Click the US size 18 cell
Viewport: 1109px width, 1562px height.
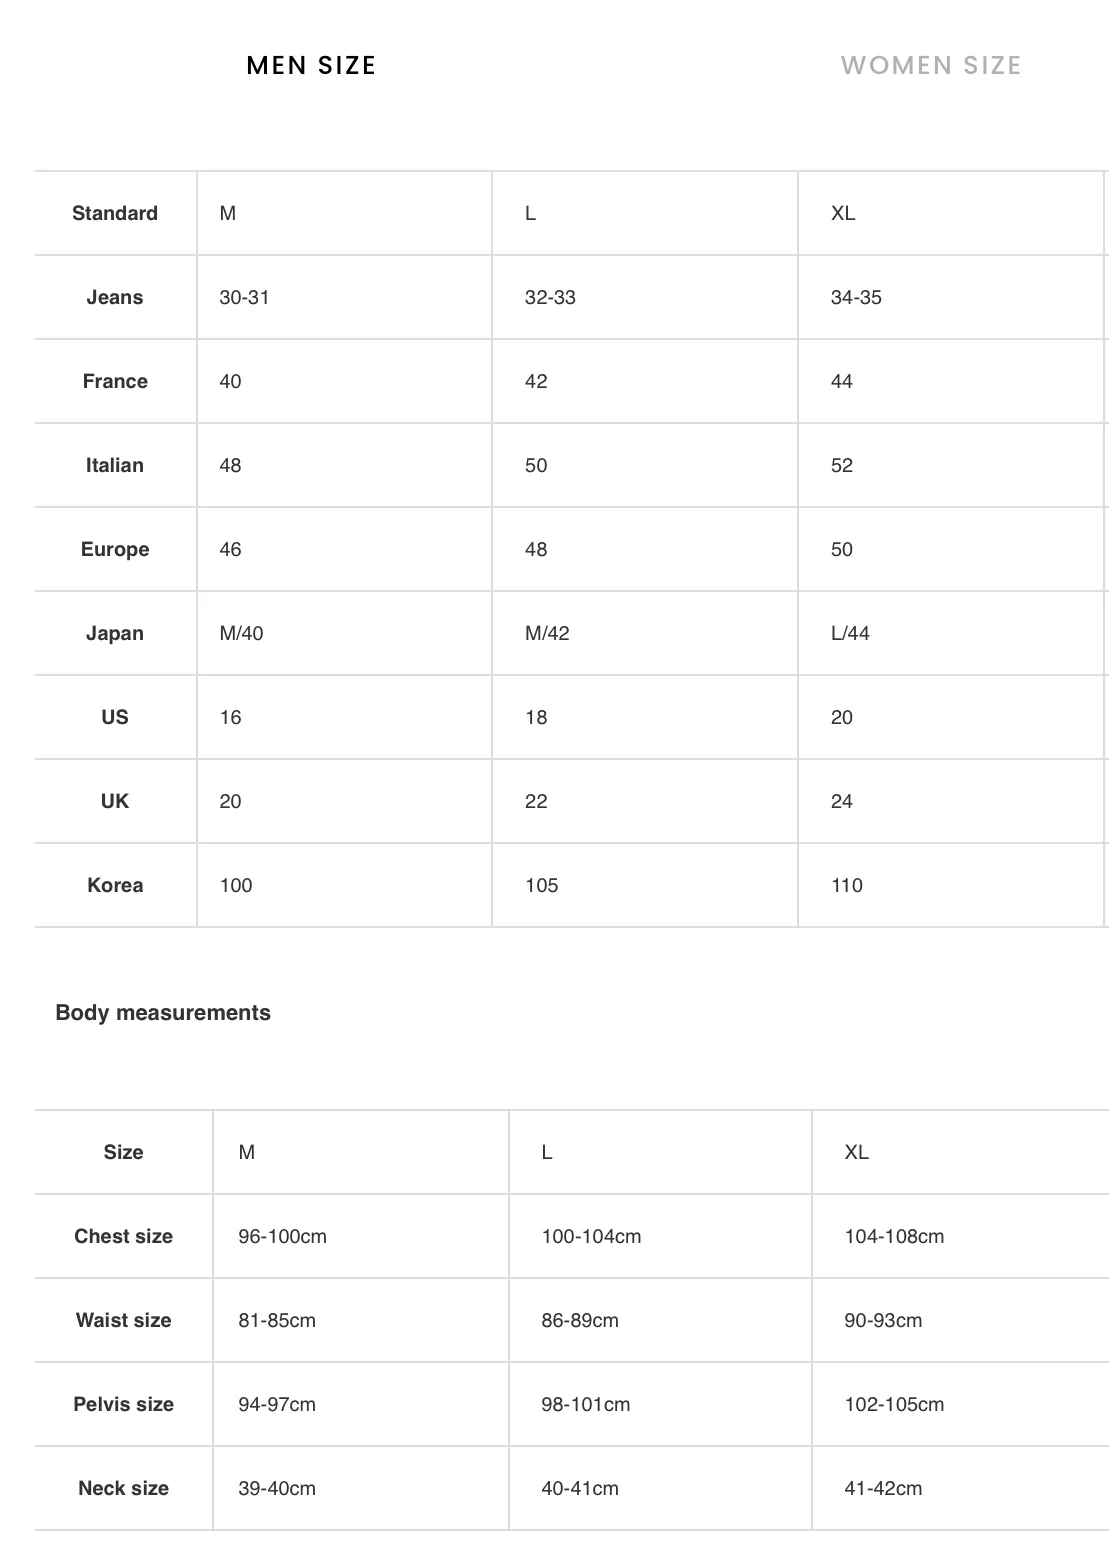[536, 717]
